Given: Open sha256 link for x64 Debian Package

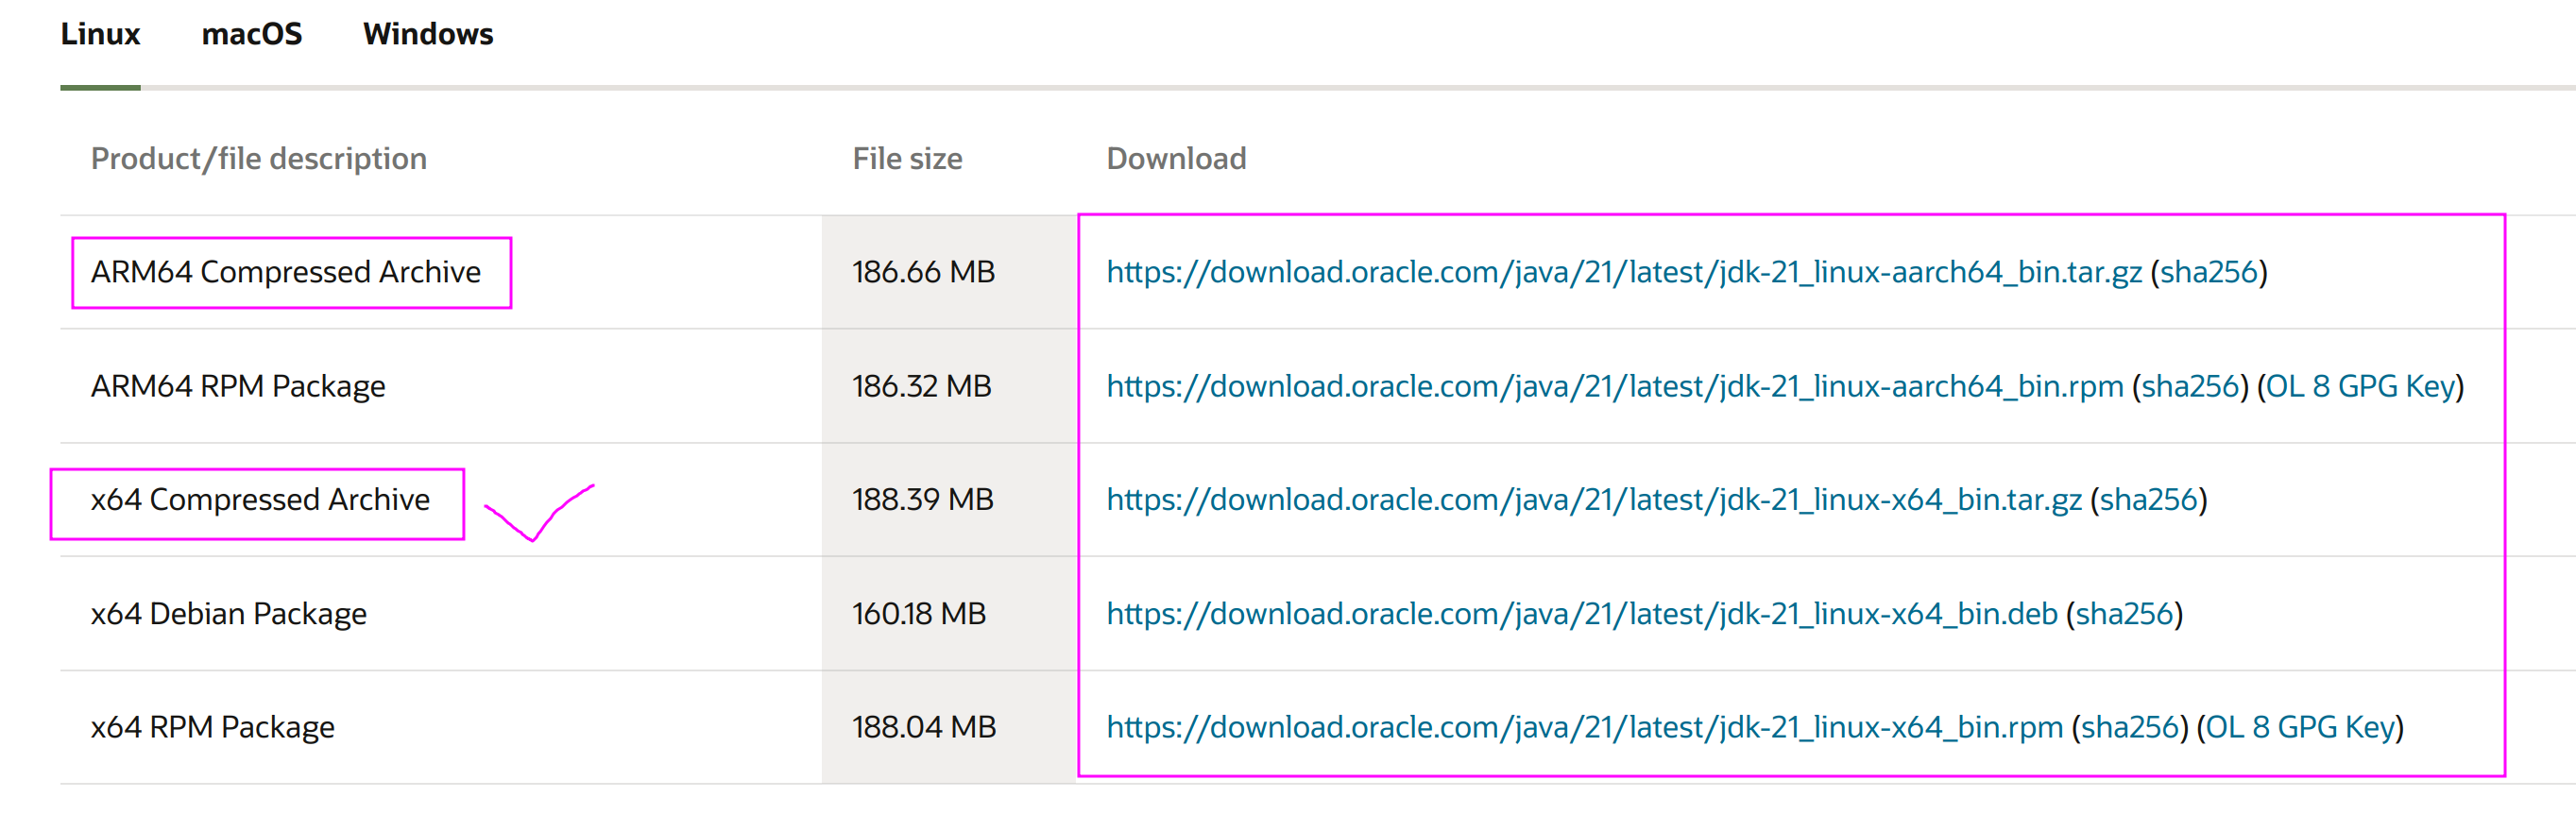Looking at the screenshot, I should point(2124,613).
